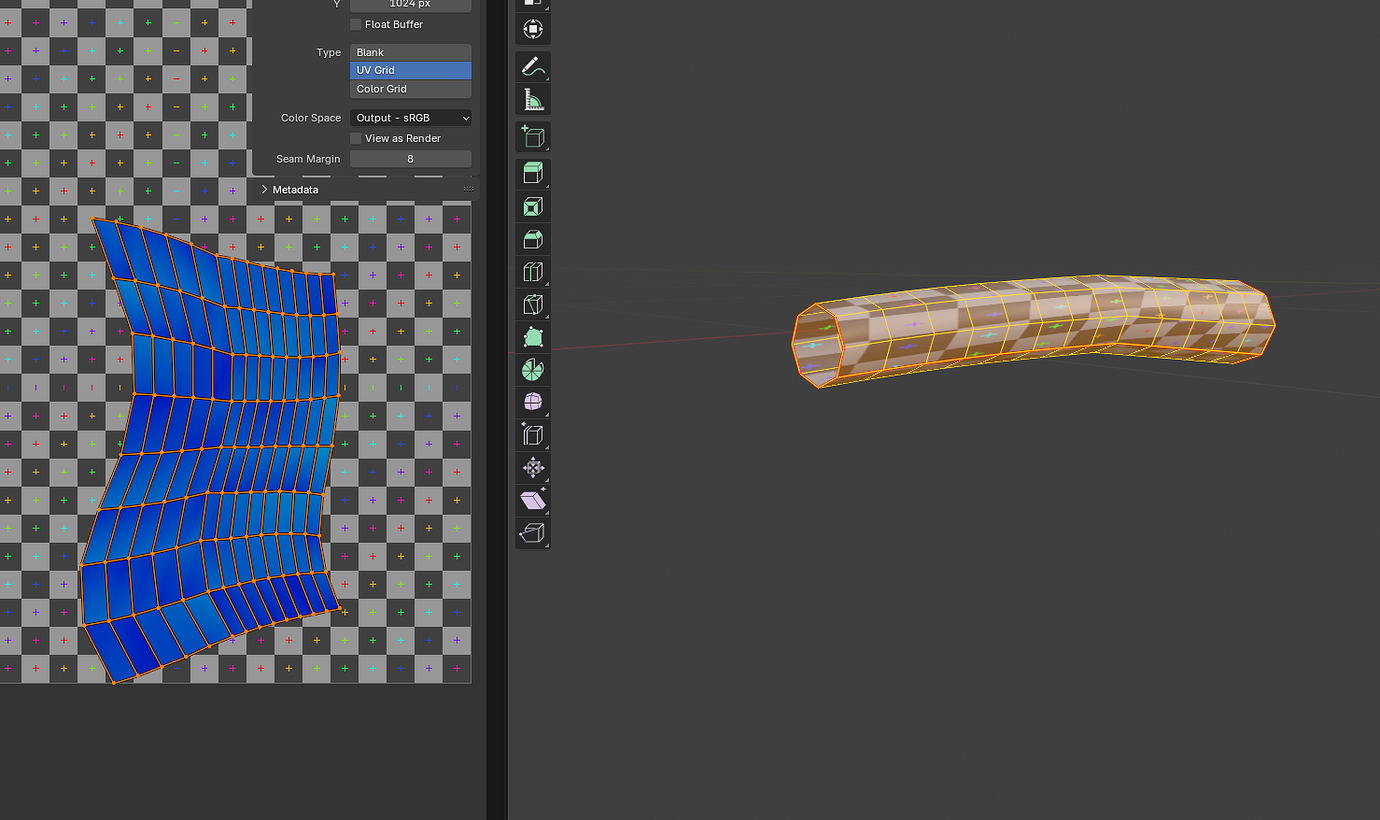Select the Spin tool
The width and height of the screenshot is (1380, 820).
click(533, 370)
